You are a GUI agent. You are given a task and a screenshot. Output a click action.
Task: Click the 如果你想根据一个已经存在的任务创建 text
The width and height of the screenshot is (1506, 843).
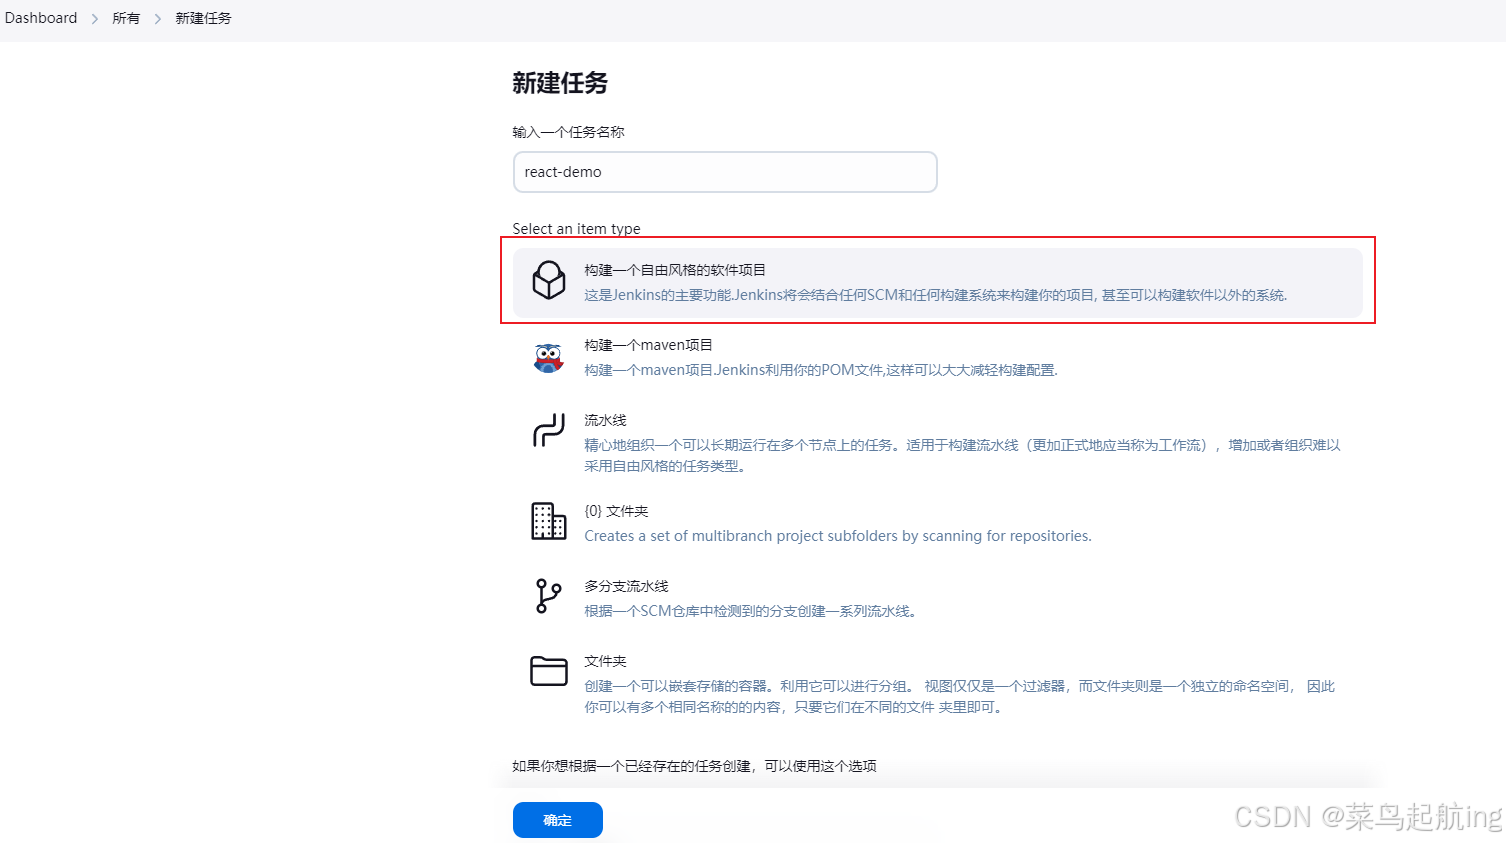[694, 766]
